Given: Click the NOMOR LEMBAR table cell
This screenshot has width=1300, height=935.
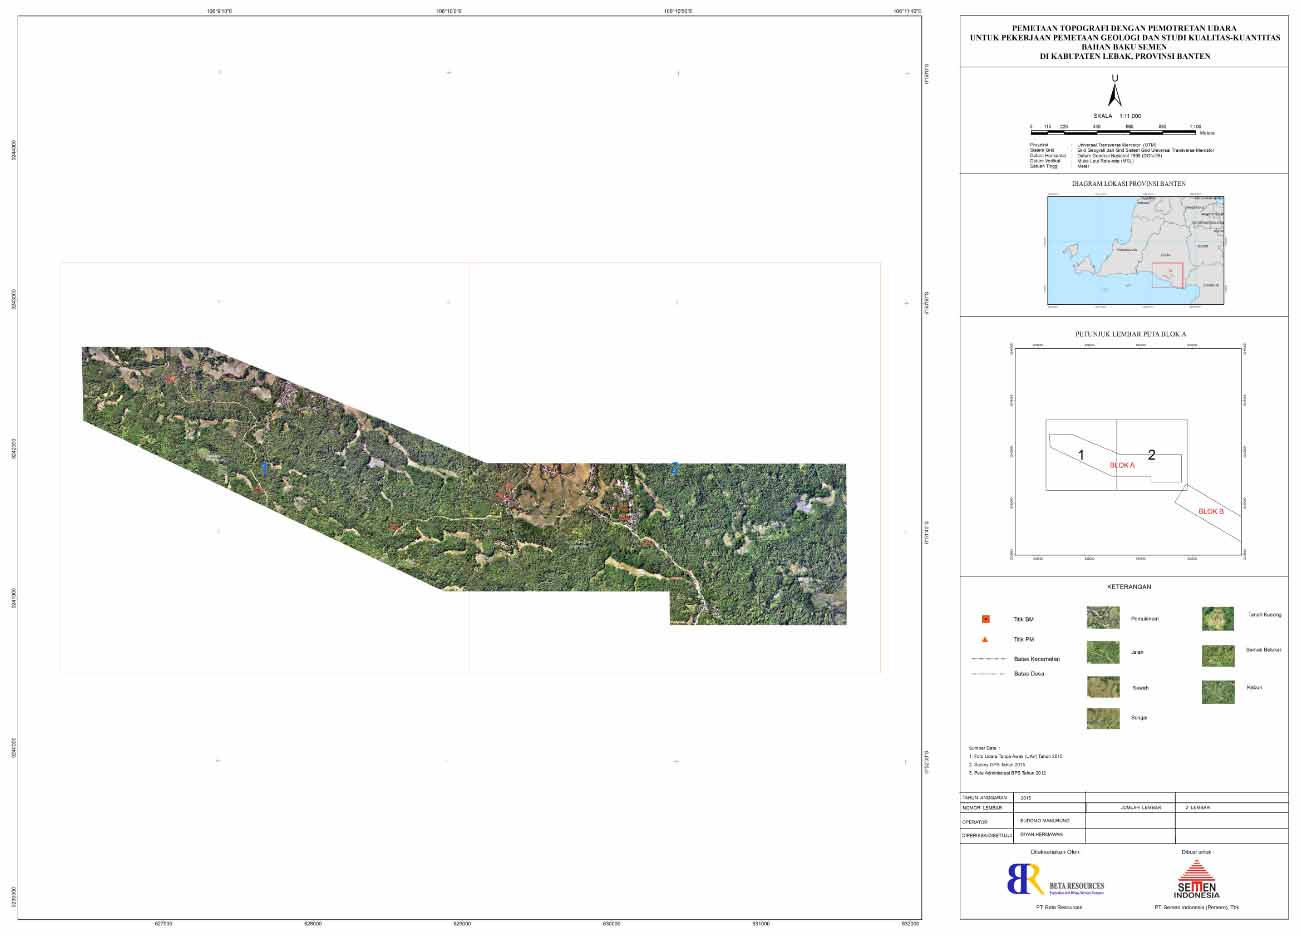Looking at the screenshot, I should click(986, 807).
